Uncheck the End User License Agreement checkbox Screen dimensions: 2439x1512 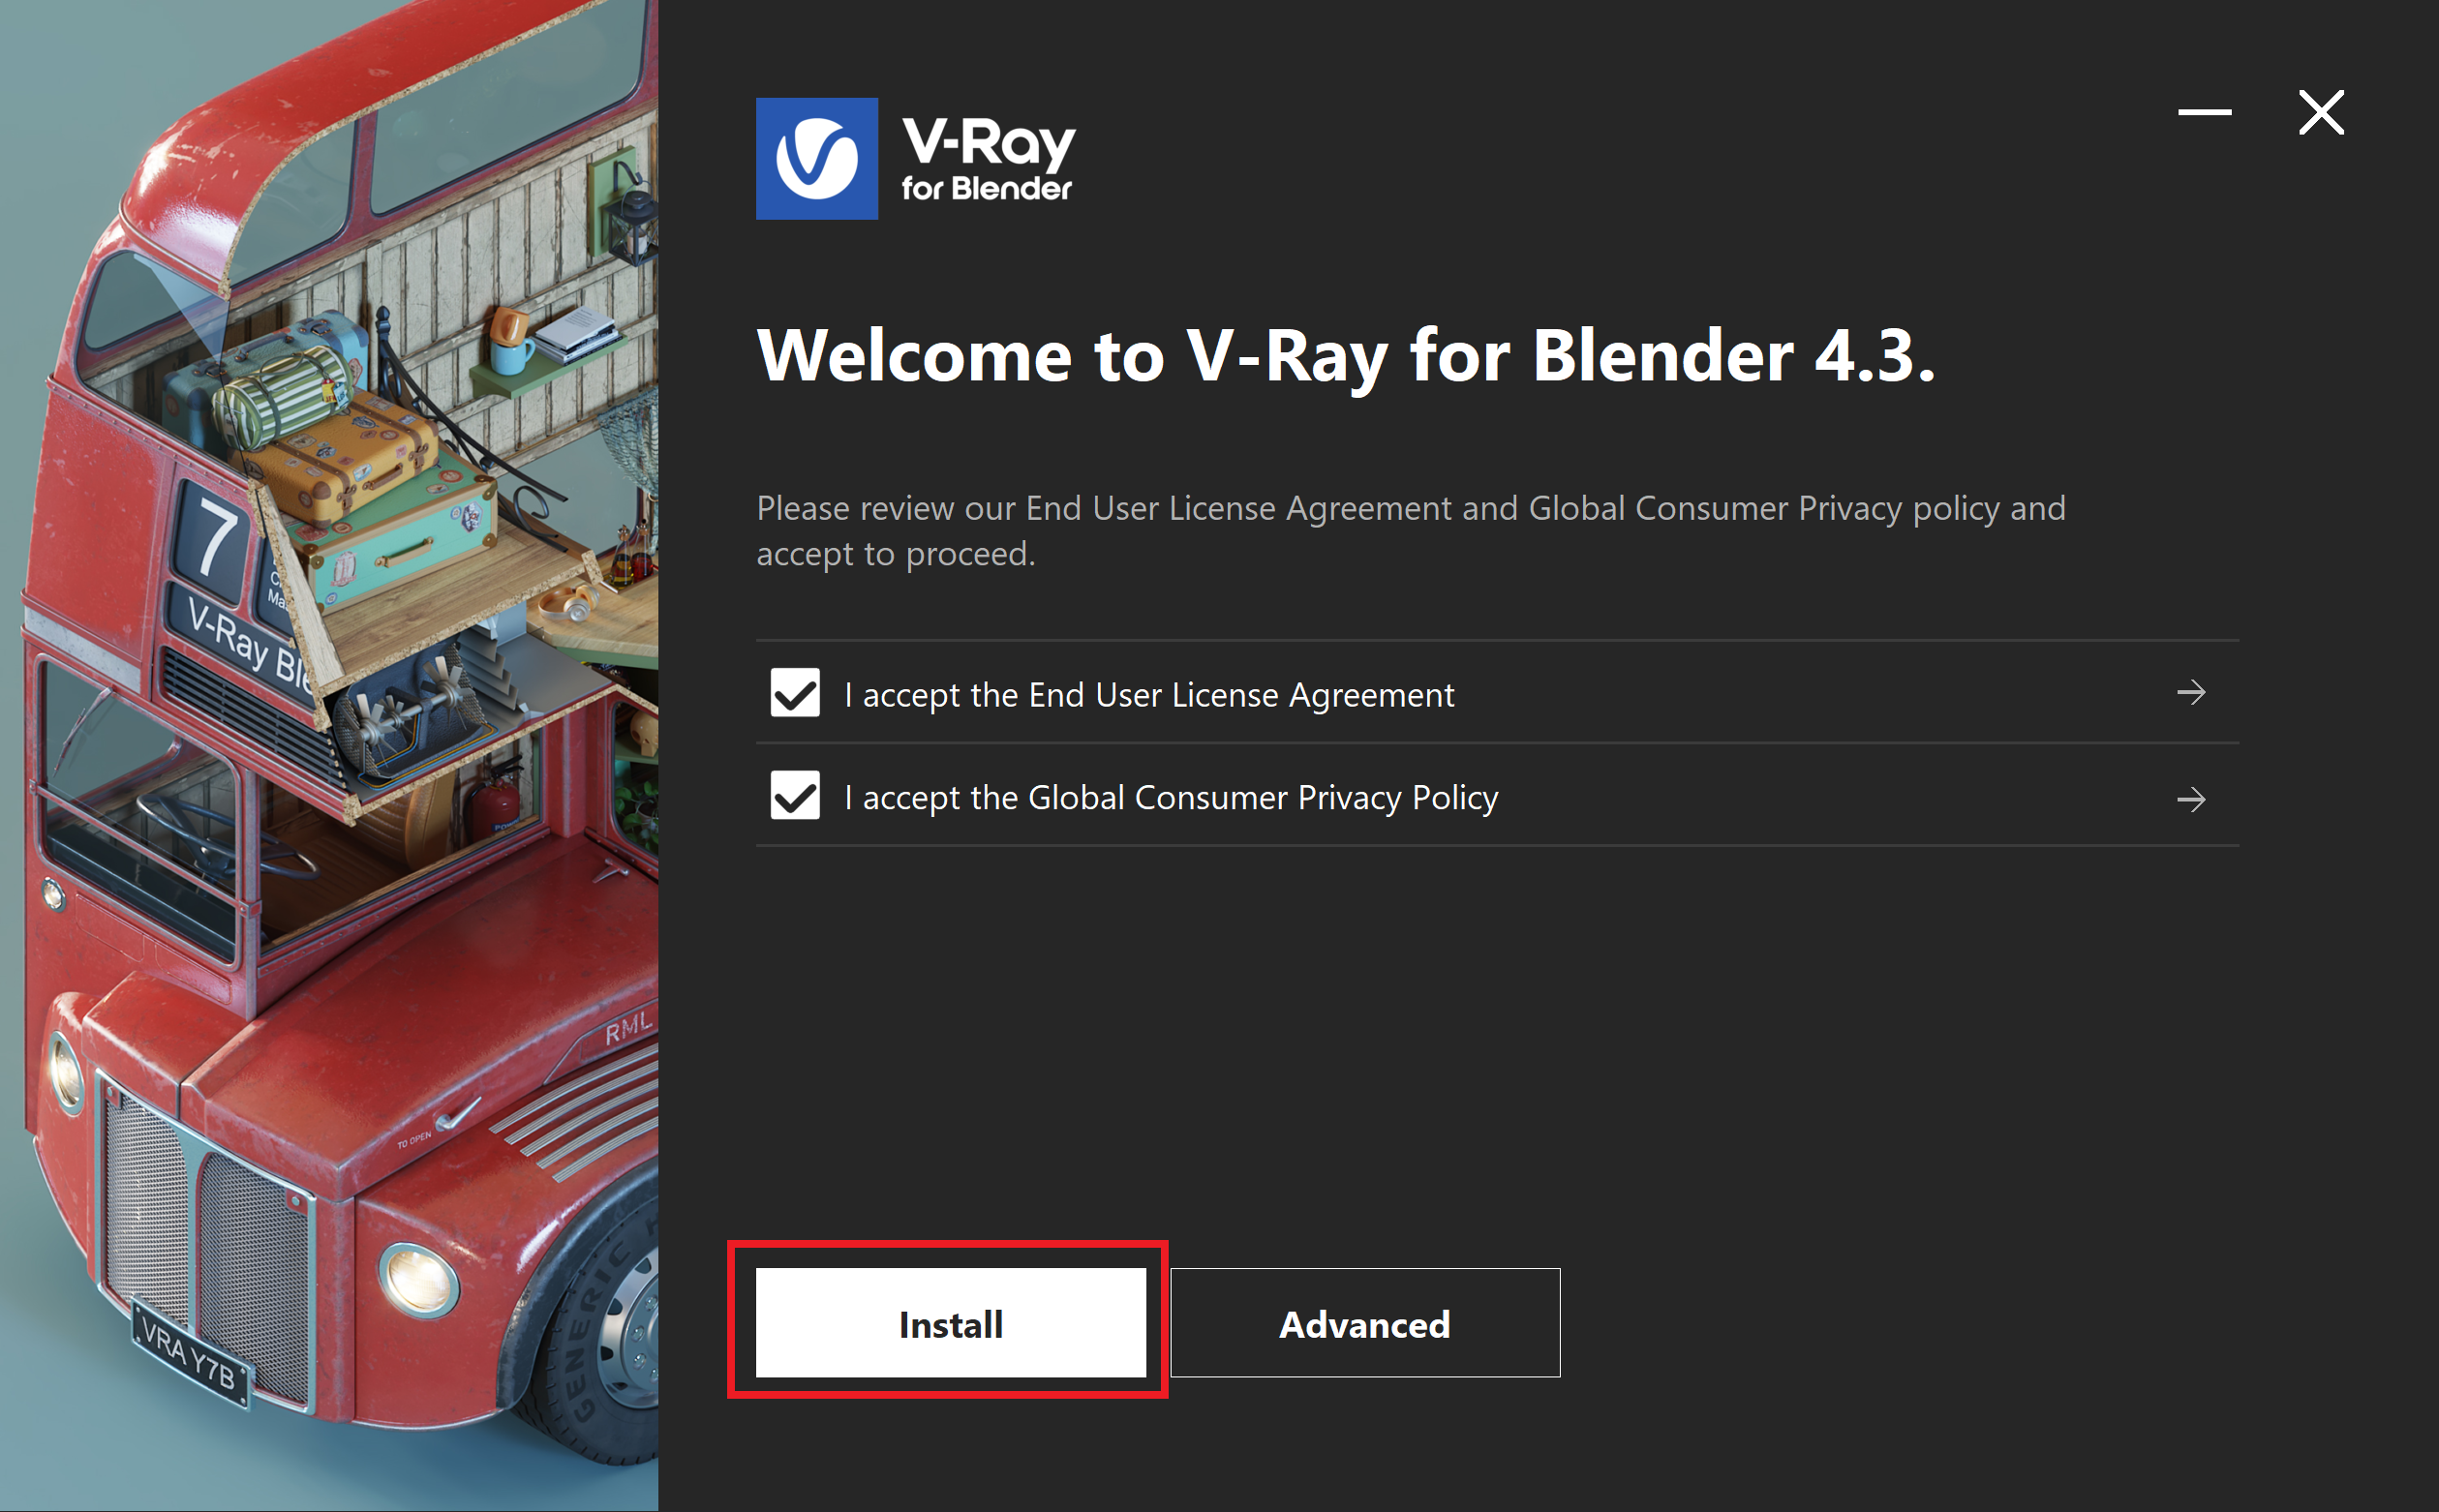[x=795, y=693]
